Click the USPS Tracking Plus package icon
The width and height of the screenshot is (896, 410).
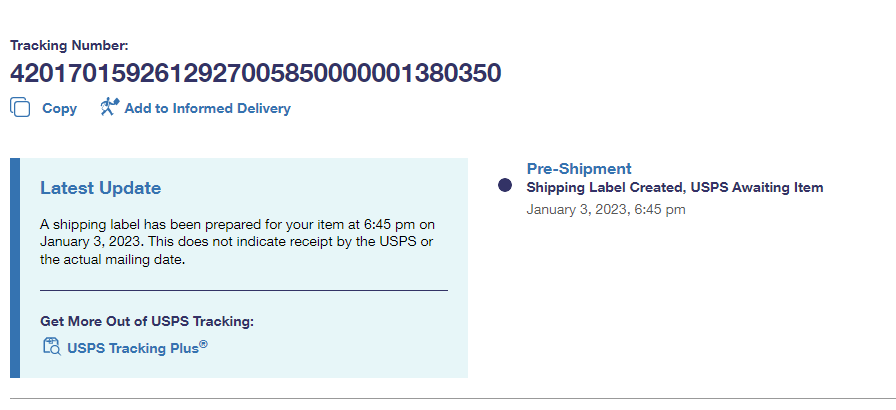point(51,347)
